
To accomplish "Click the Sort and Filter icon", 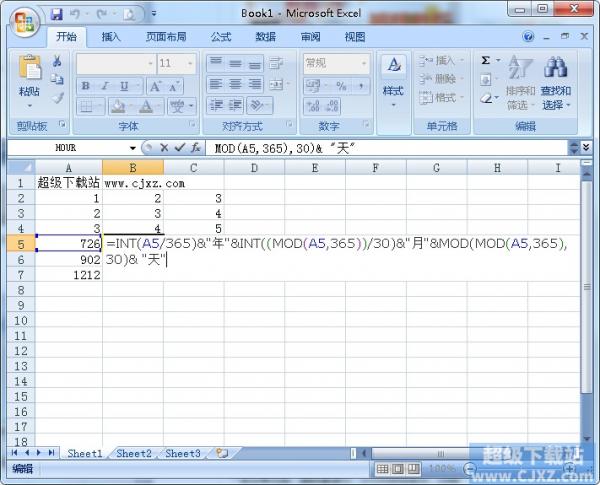I will tap(520, 78).
